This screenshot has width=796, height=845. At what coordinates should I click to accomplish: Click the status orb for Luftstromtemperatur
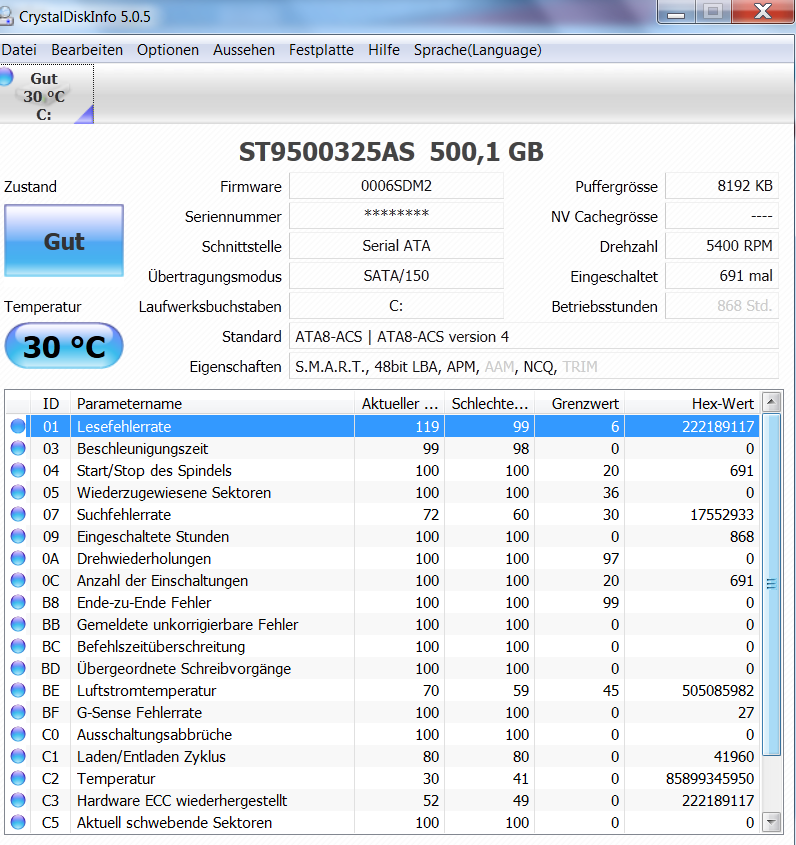[x=18, y=690]
